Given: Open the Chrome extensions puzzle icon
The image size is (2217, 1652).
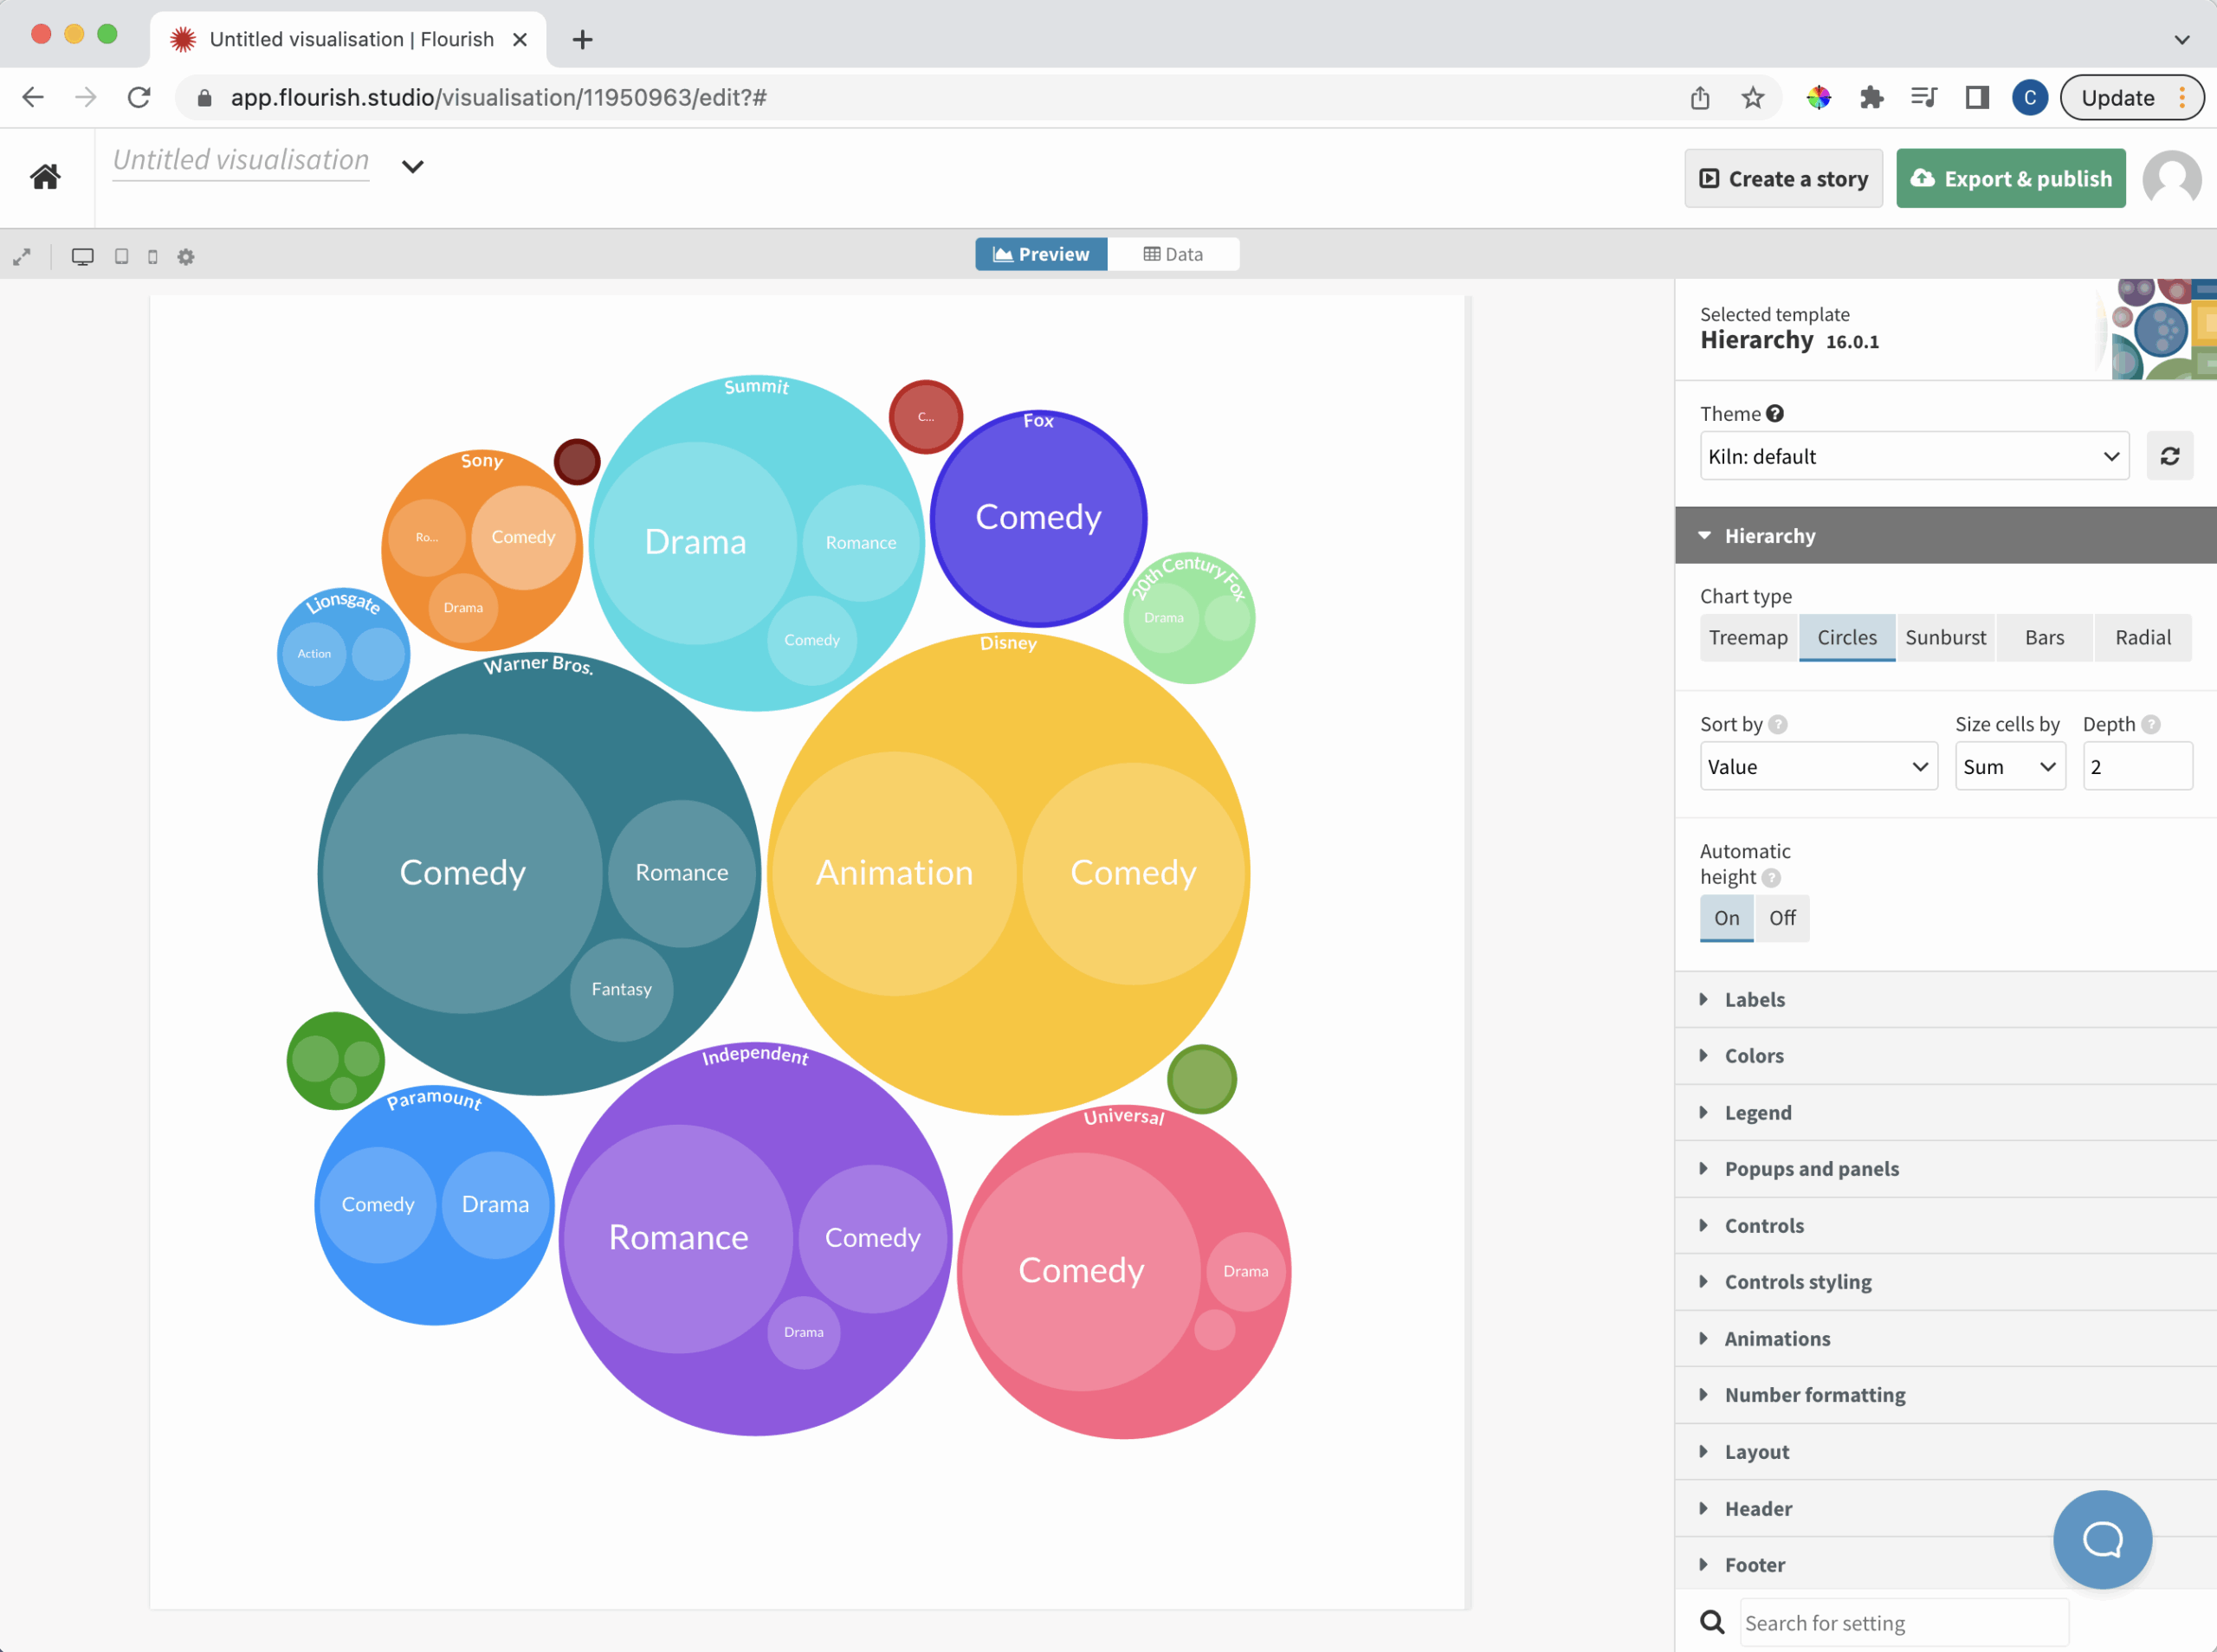Looking at the screenshot, I should click(x=1872, y=97).
